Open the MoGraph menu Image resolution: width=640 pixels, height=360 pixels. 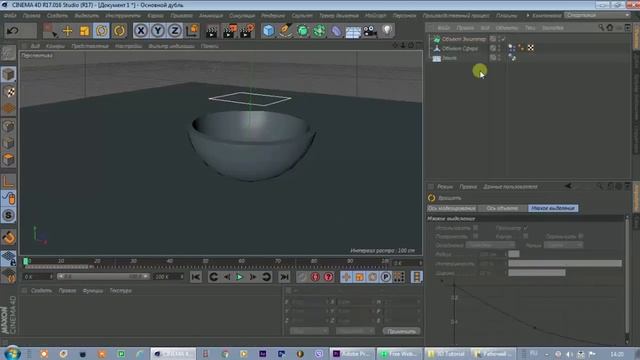376,16
